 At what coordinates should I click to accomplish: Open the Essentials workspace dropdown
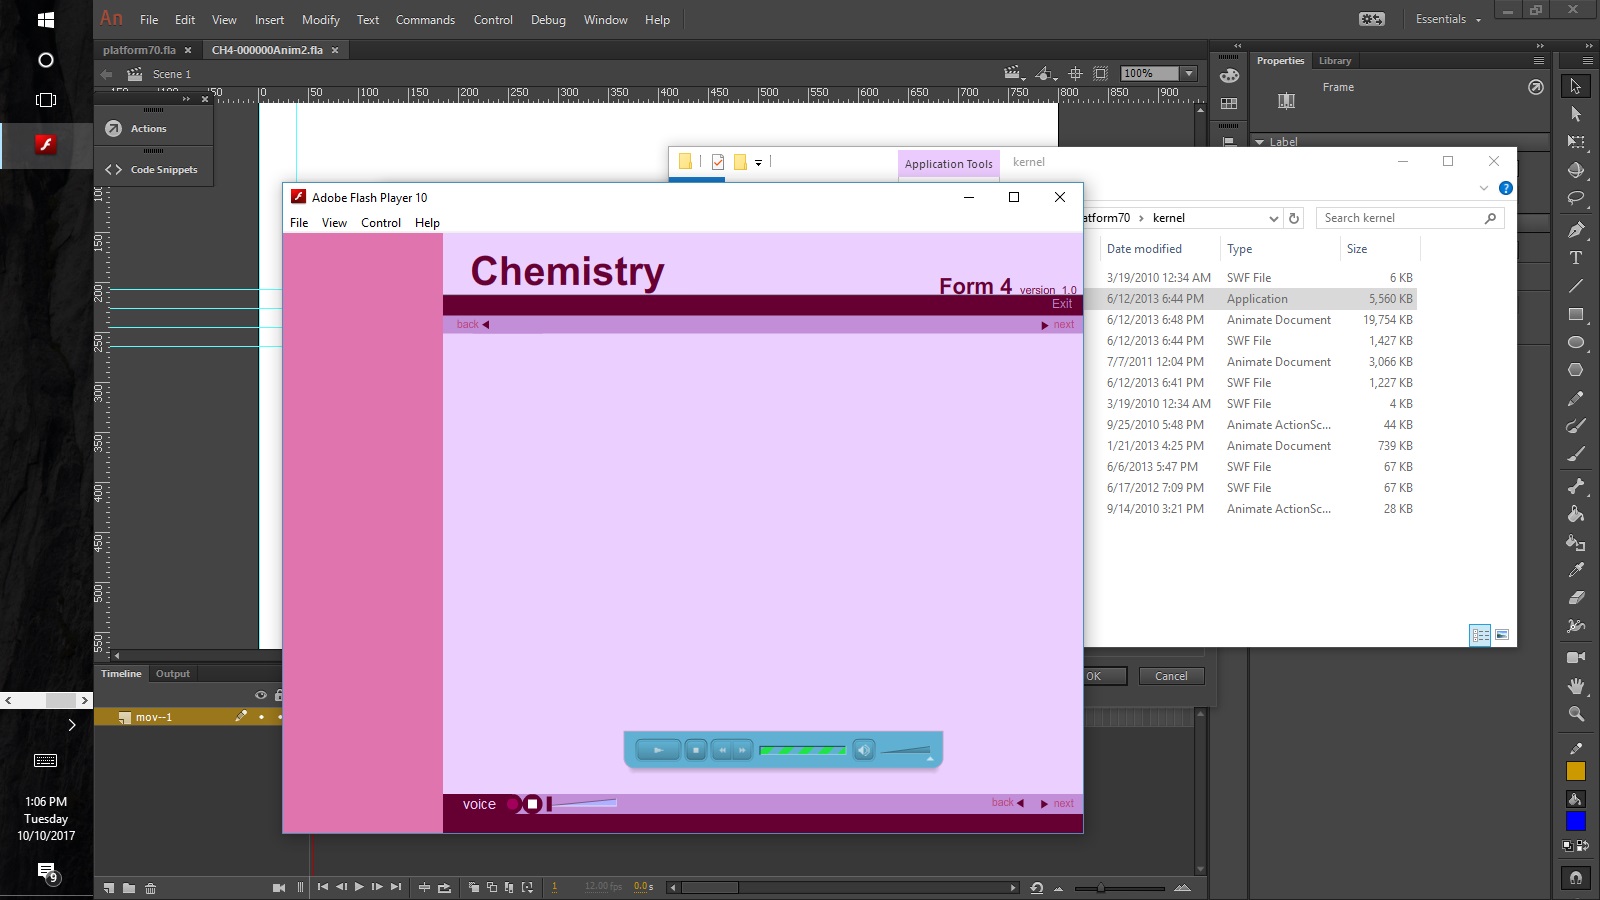tap(1448, 19)
